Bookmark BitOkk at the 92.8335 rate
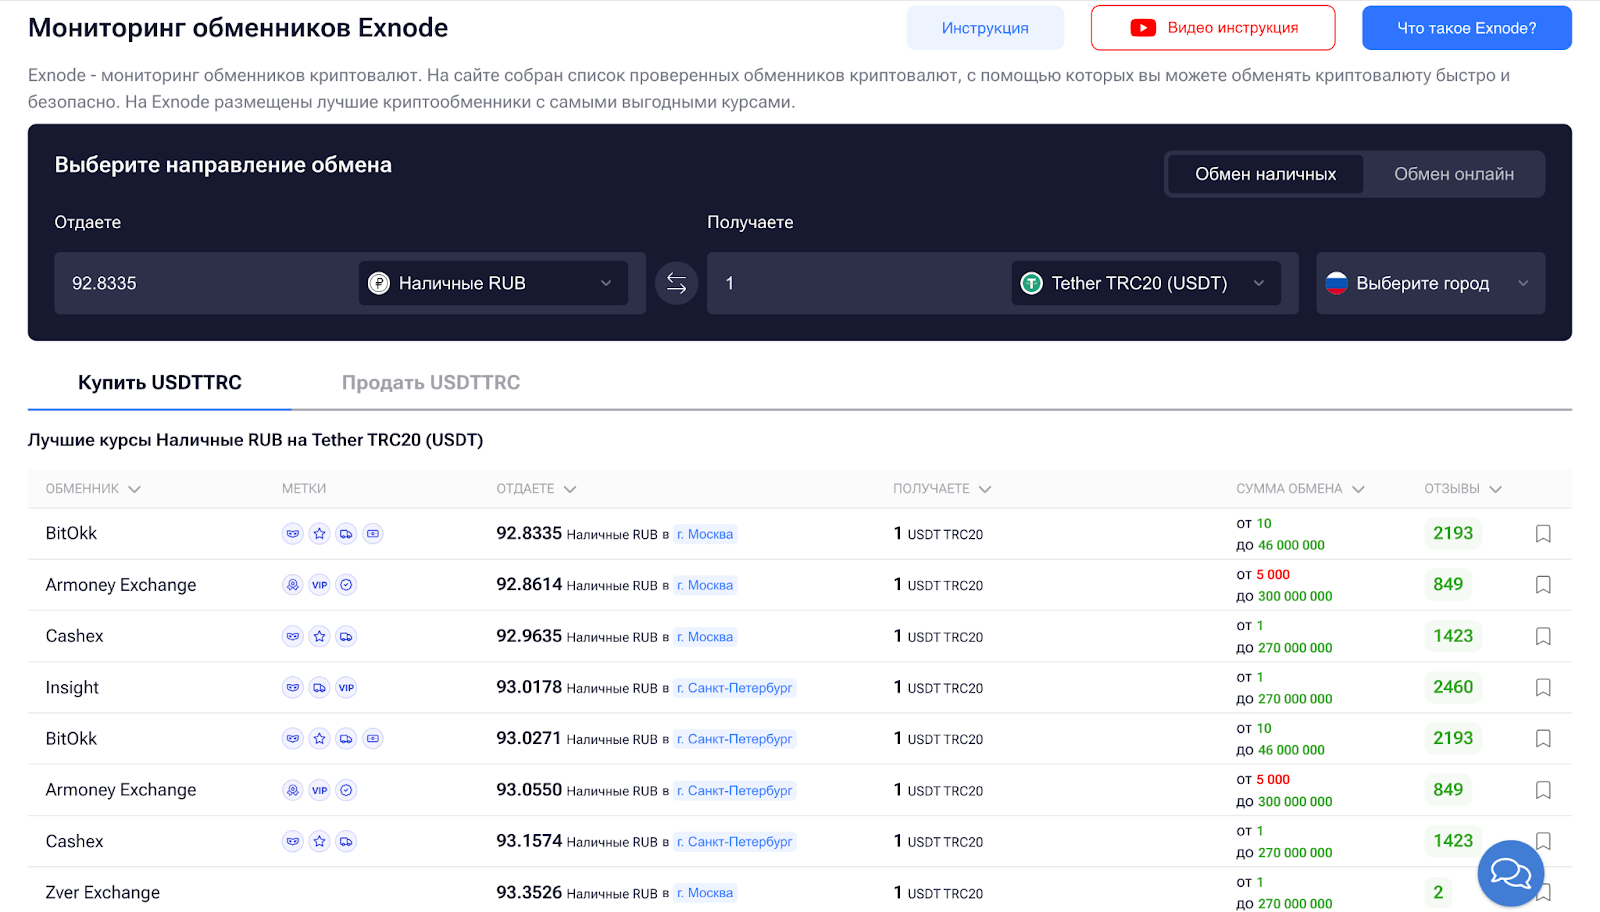Viewport: 1600px width, 912px height. [x=1543, y=534]
